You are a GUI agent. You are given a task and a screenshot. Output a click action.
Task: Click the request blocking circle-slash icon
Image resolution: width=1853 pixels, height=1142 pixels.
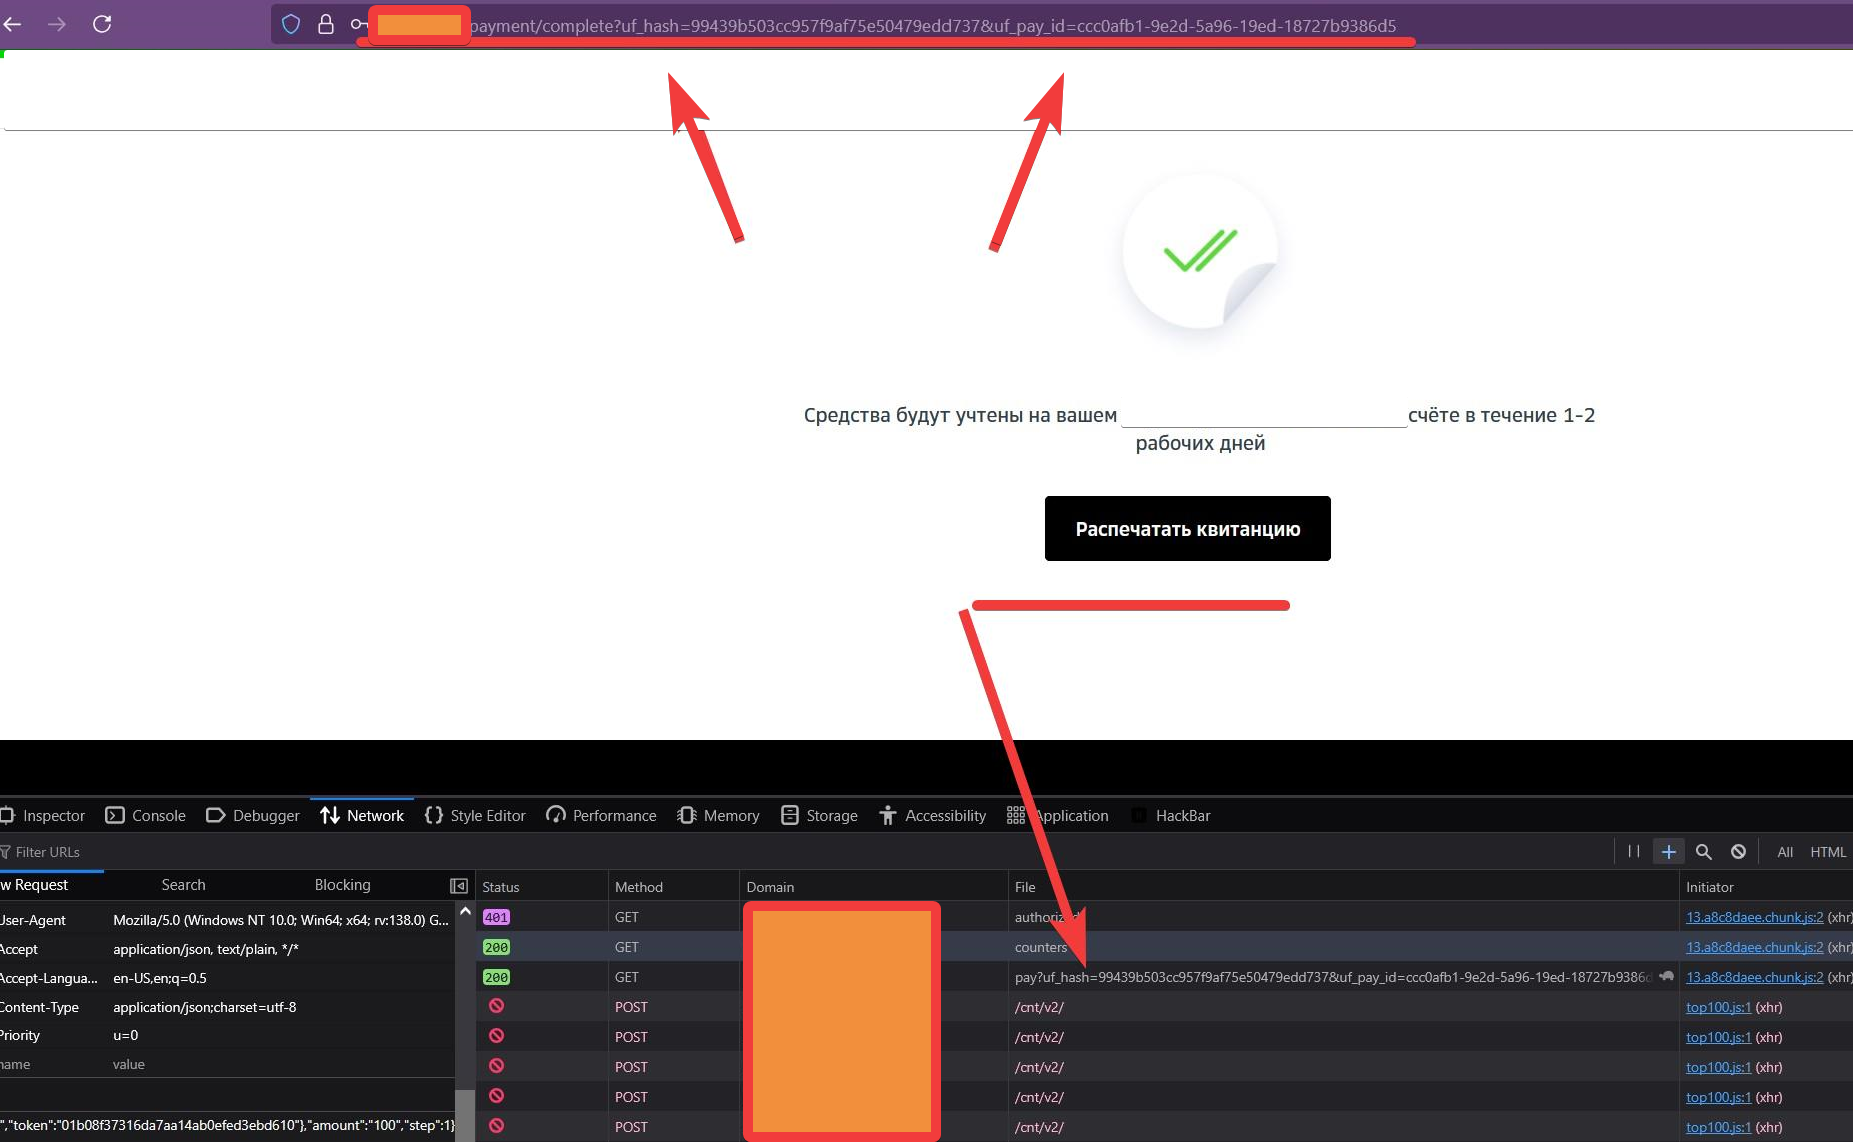pos(1738,852)
